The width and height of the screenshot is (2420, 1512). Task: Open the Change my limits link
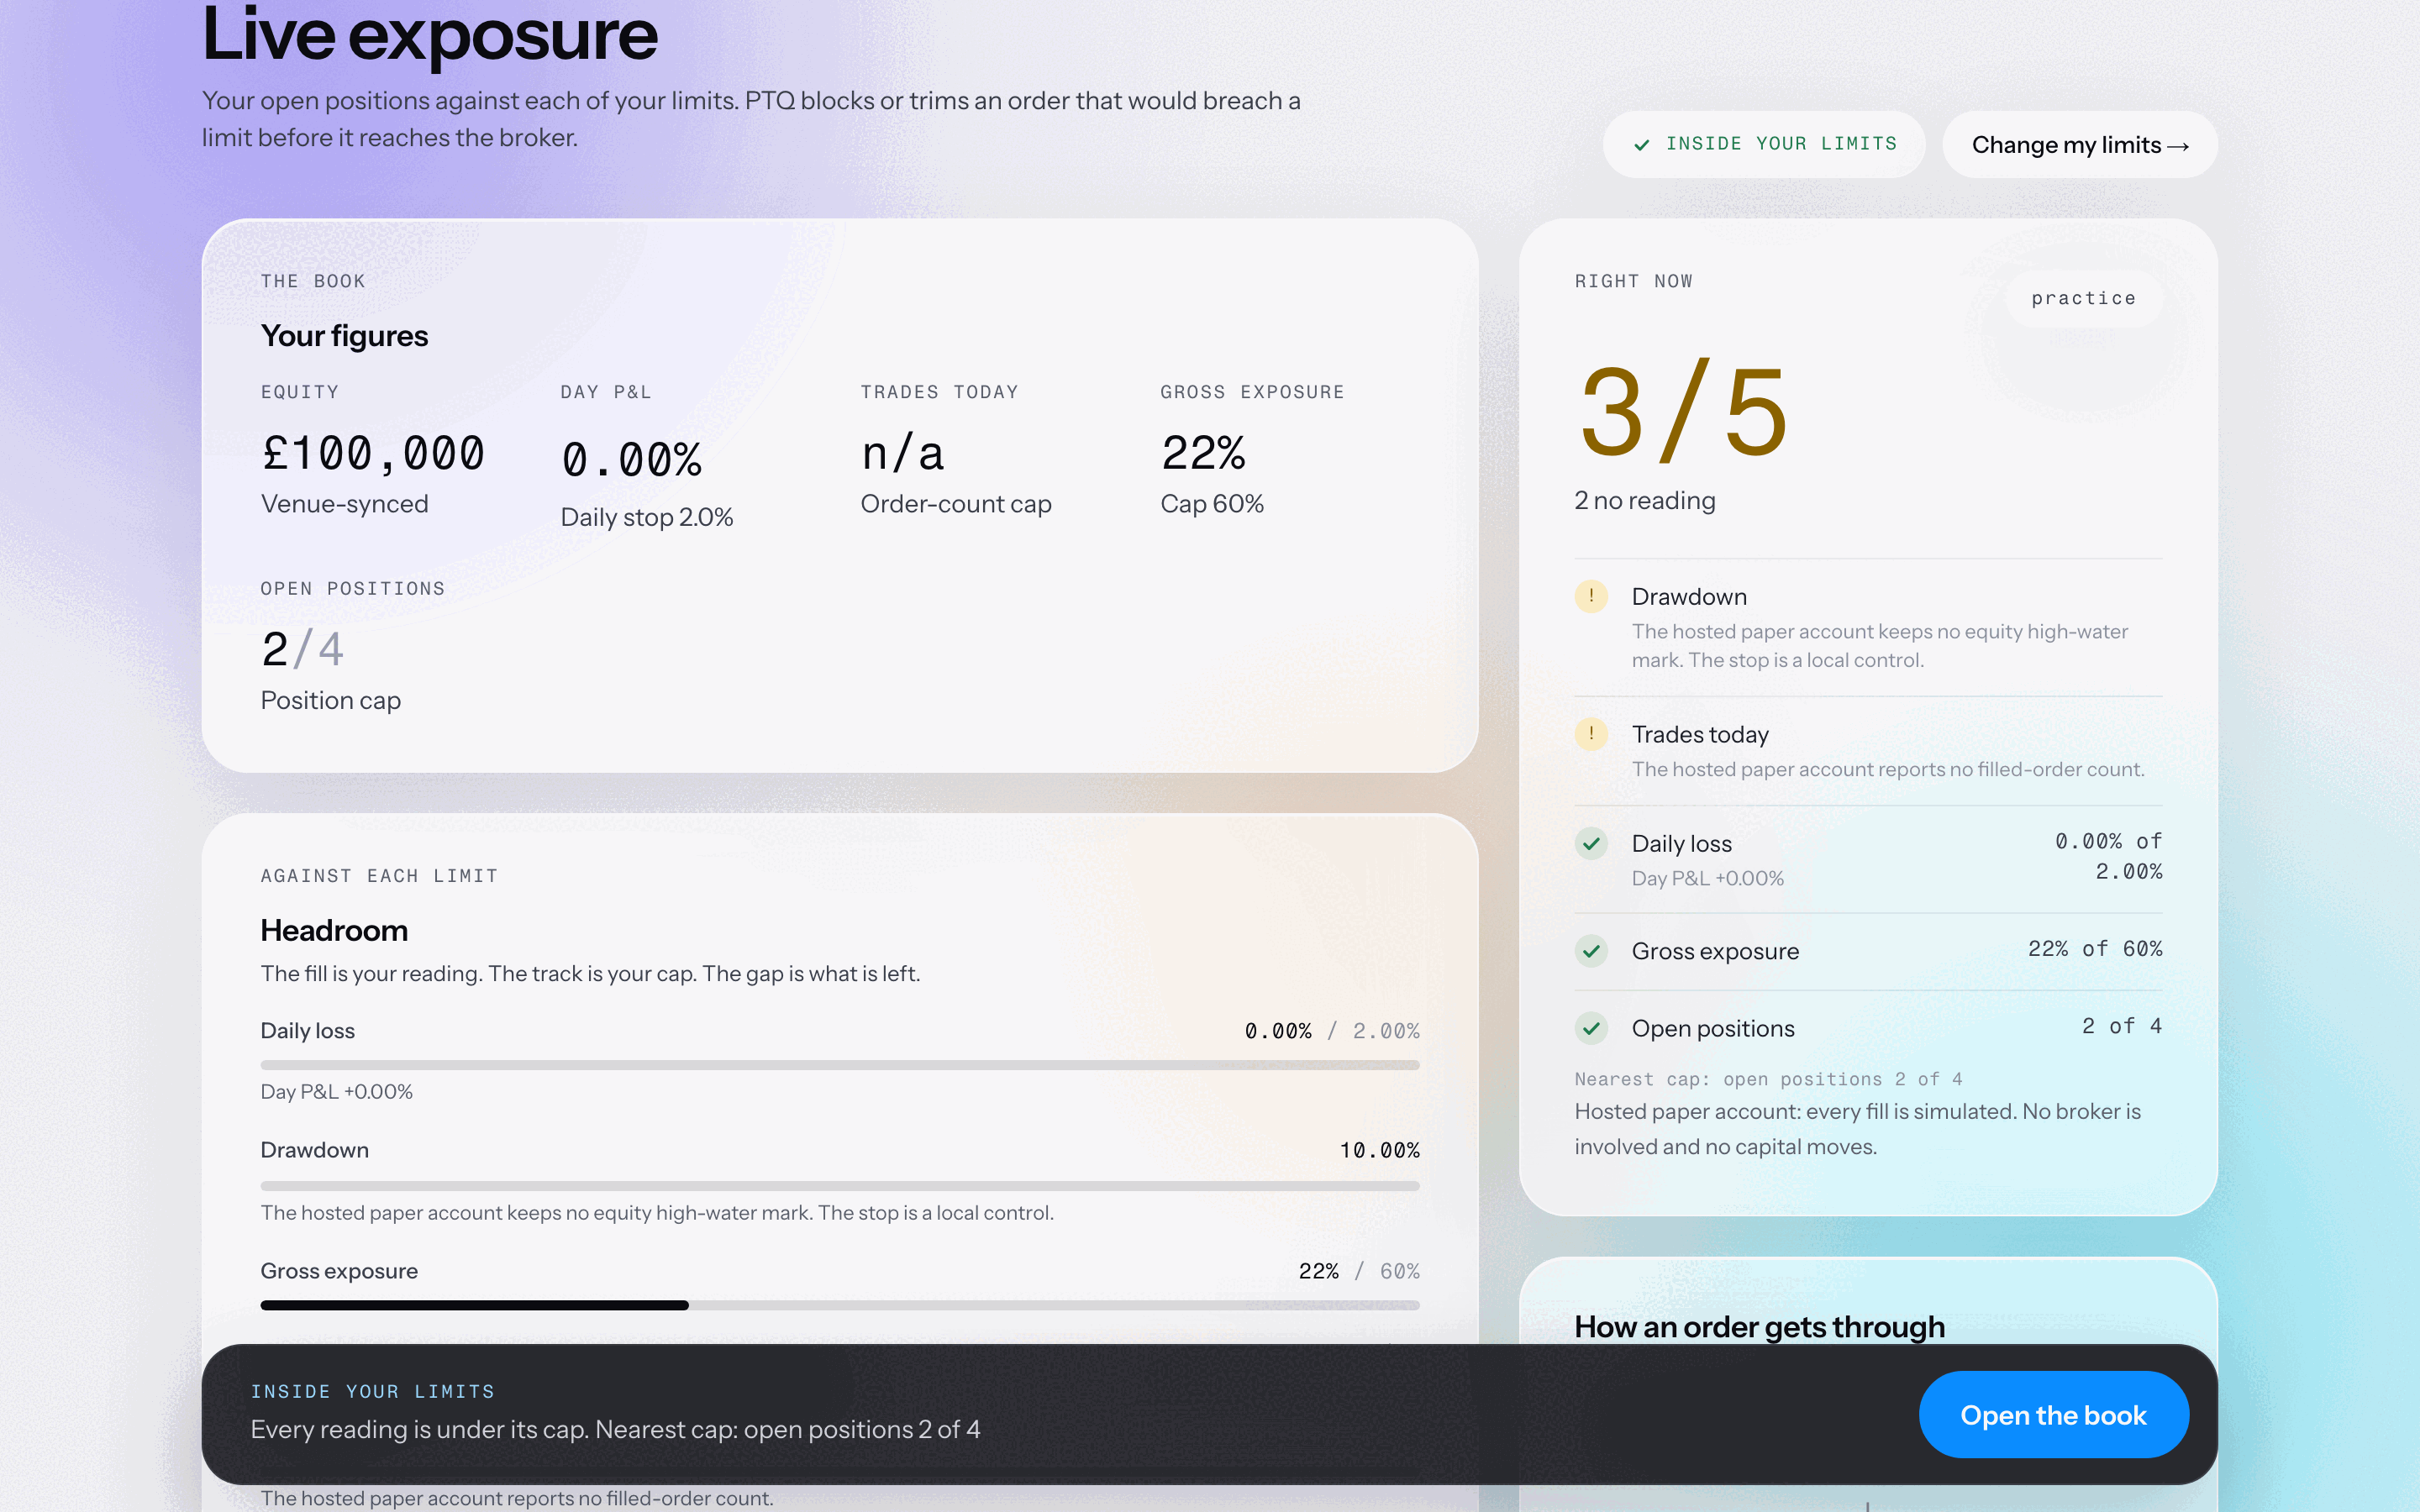tap(2080, 145)
